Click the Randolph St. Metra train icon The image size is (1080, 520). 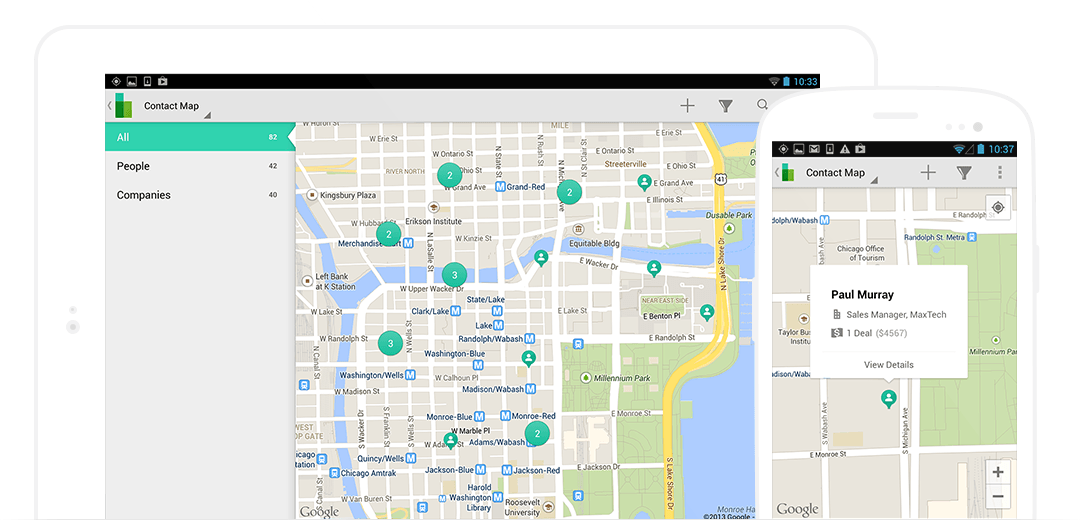click(971, 236)
